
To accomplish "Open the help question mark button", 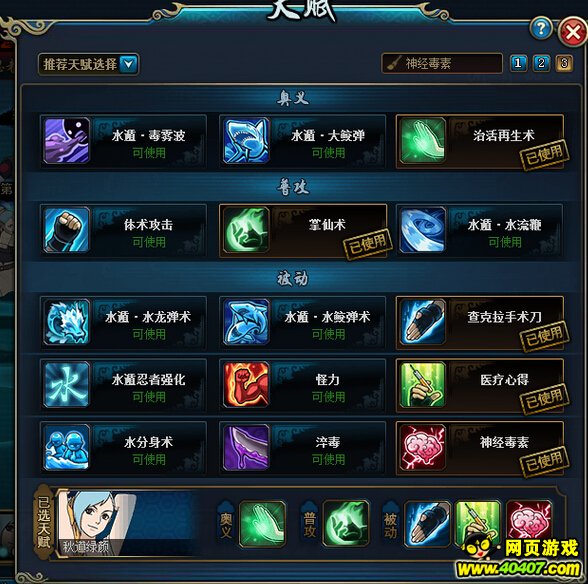I will pos(541,28).
